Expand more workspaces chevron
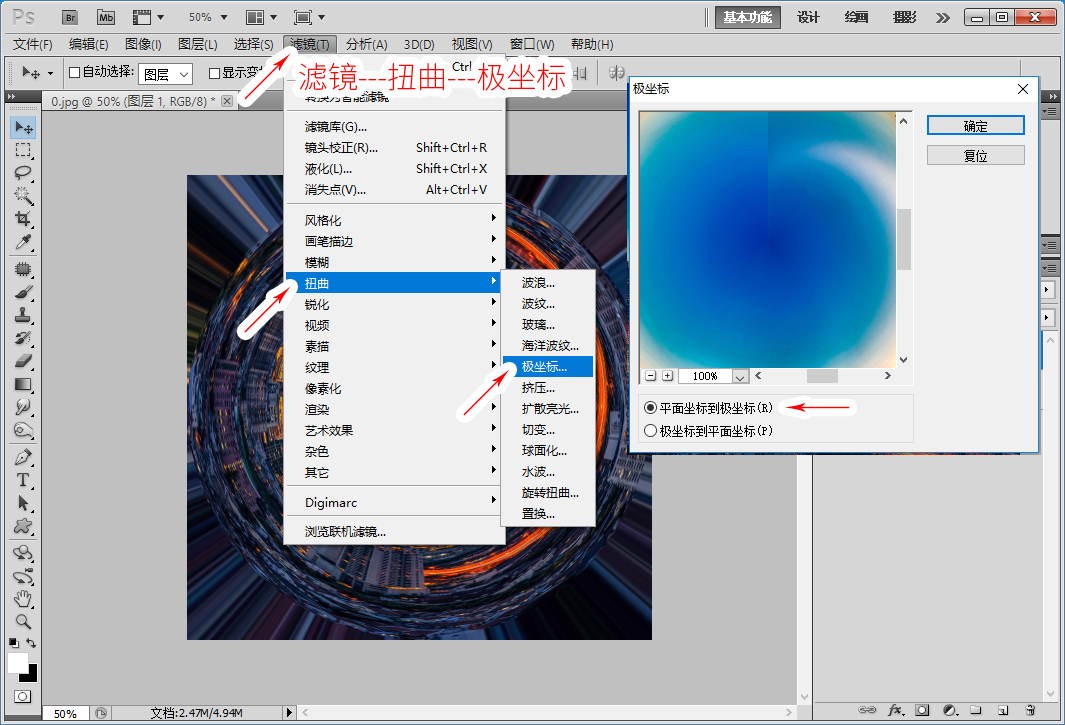The width and height of the screenshot is (1065, 725). point(943,18)
